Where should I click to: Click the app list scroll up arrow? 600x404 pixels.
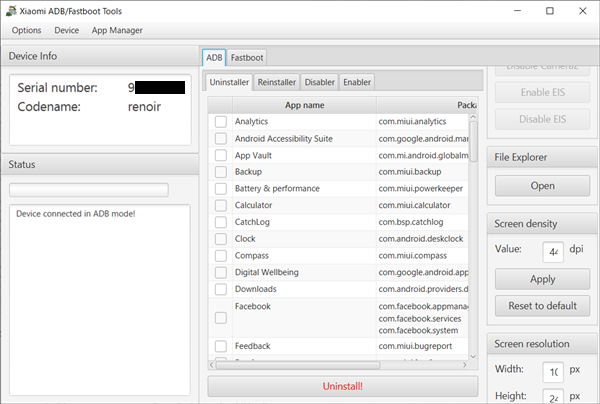coord(473,117)
